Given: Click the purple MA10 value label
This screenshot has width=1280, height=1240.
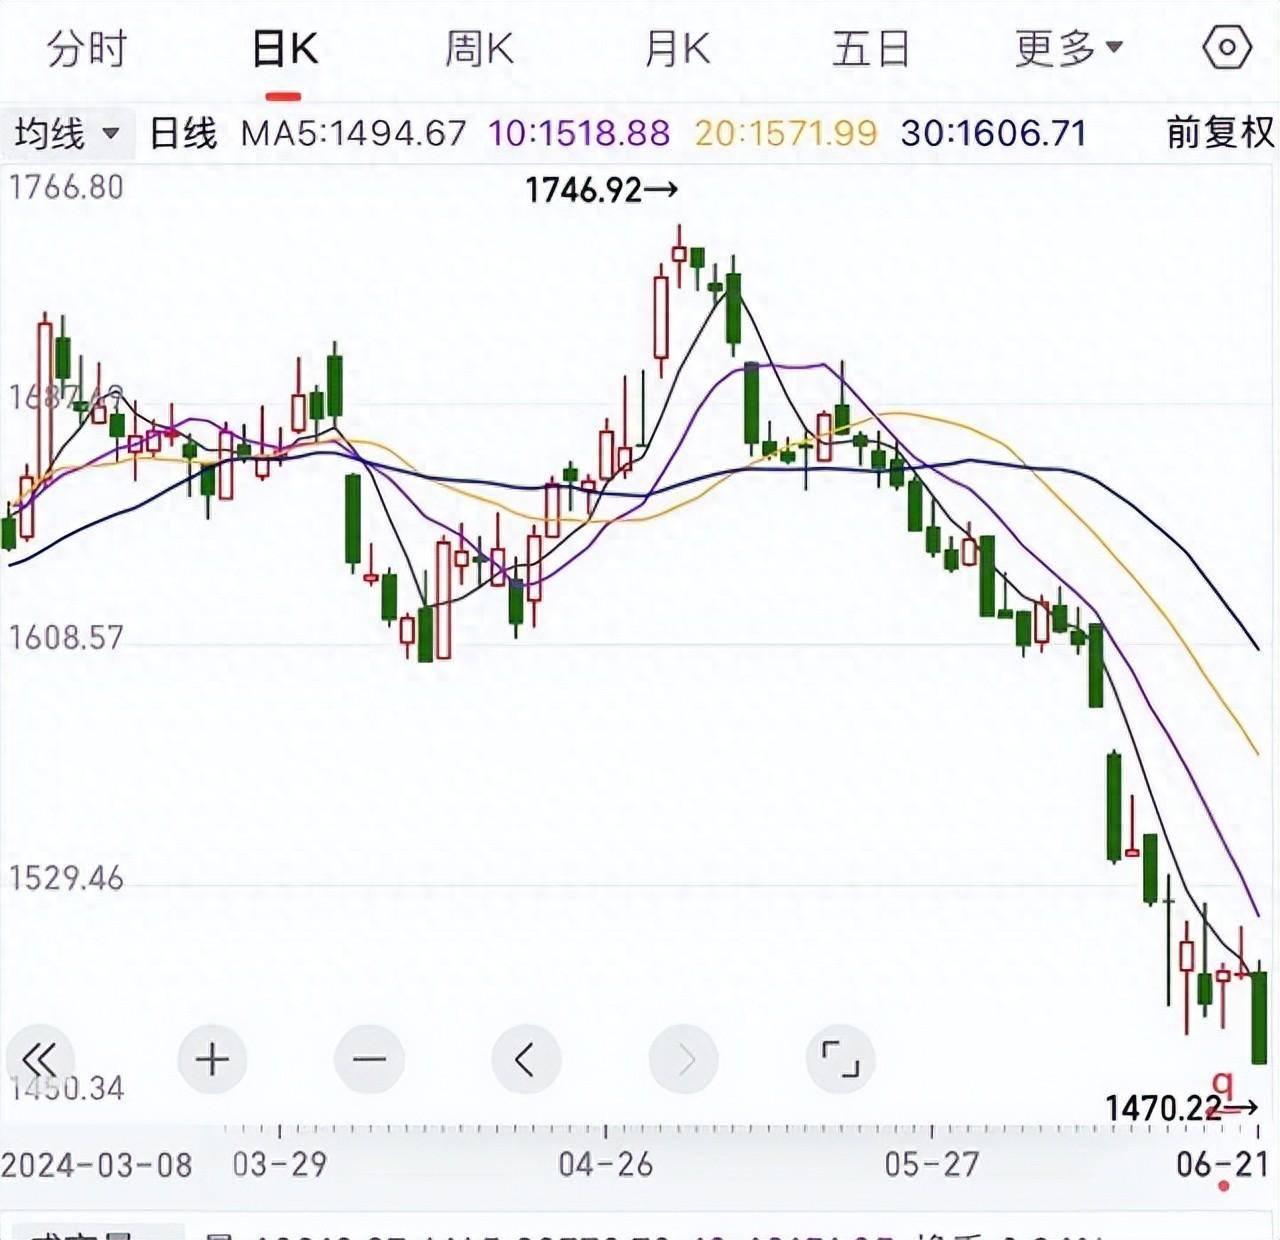Looking at the screenshot, I should pos(579,133).
